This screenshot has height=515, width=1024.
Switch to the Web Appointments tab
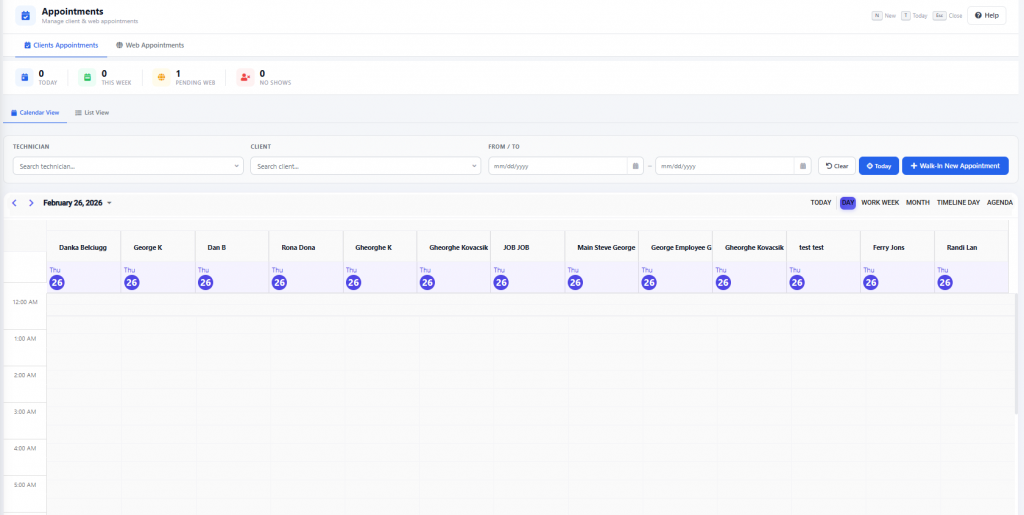(150, 45)
